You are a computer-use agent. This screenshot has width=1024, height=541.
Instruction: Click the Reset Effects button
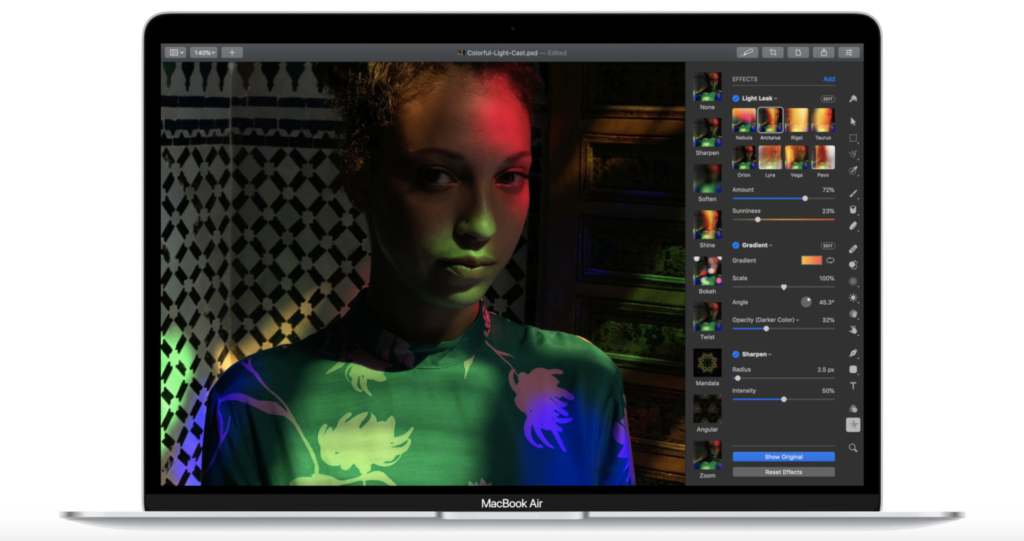pos(783,472)
